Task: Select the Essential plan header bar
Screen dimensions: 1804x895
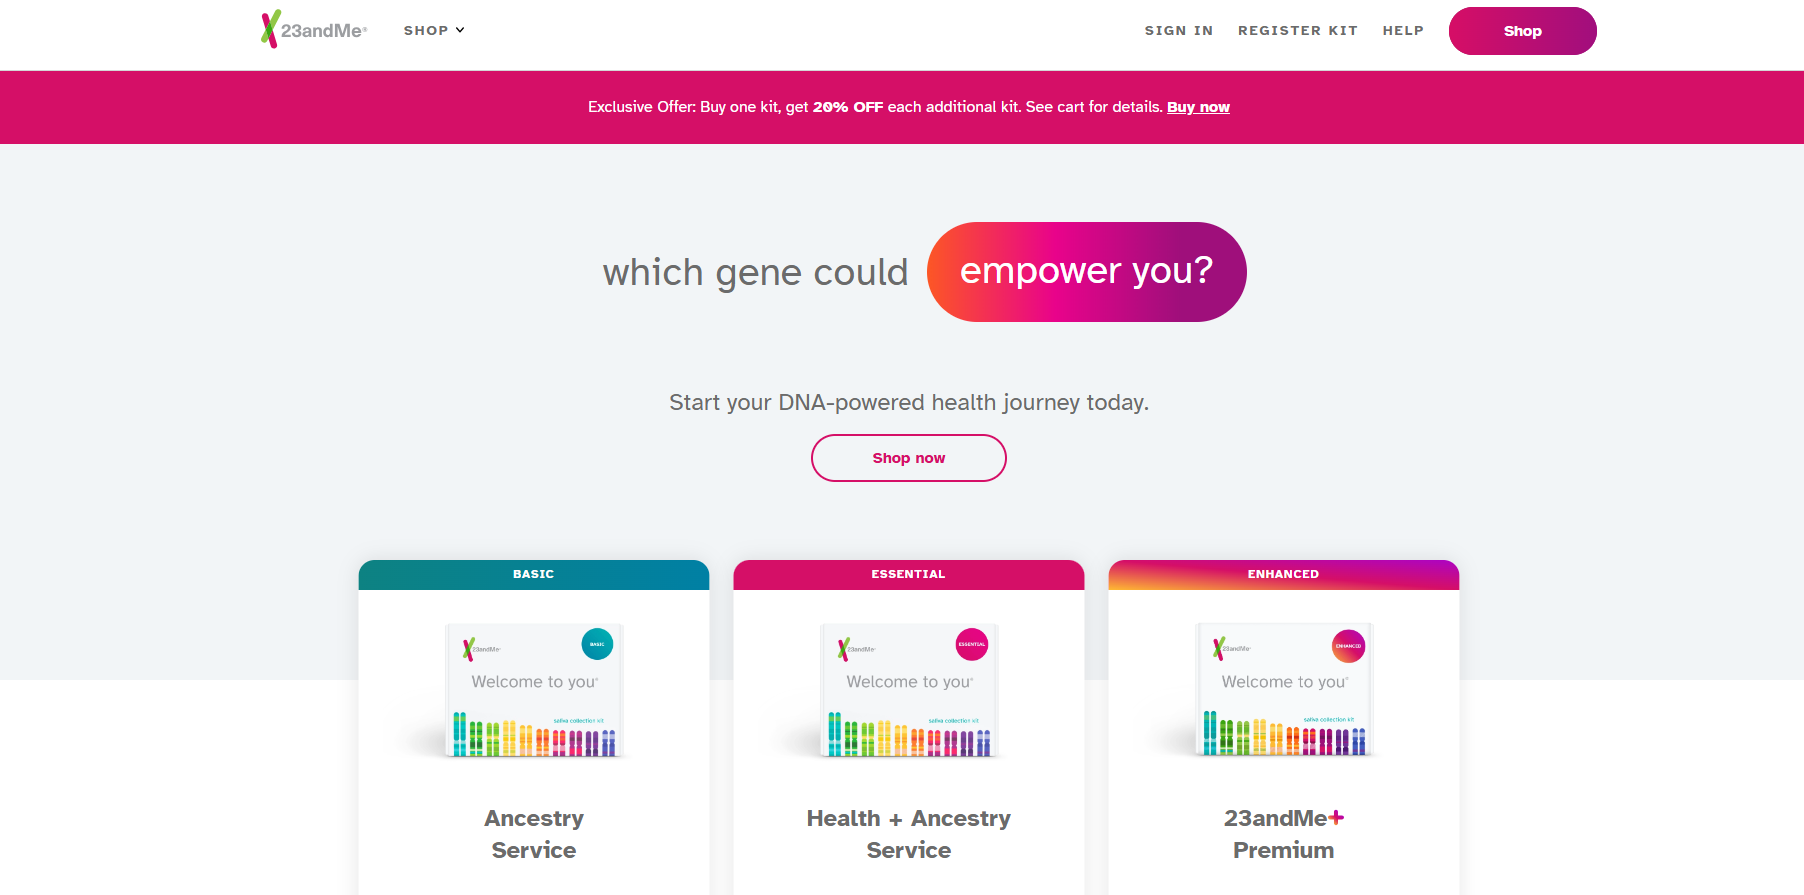Action: [x=908, y=575]
